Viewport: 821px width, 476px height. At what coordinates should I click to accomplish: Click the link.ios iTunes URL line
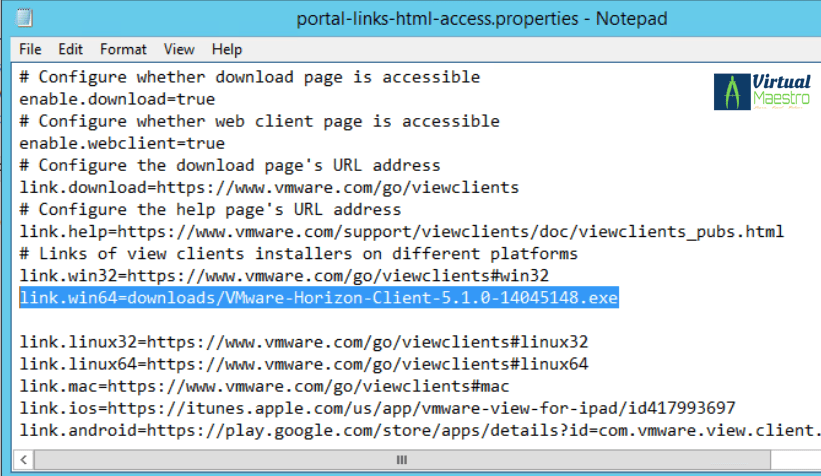coord(377,407)
